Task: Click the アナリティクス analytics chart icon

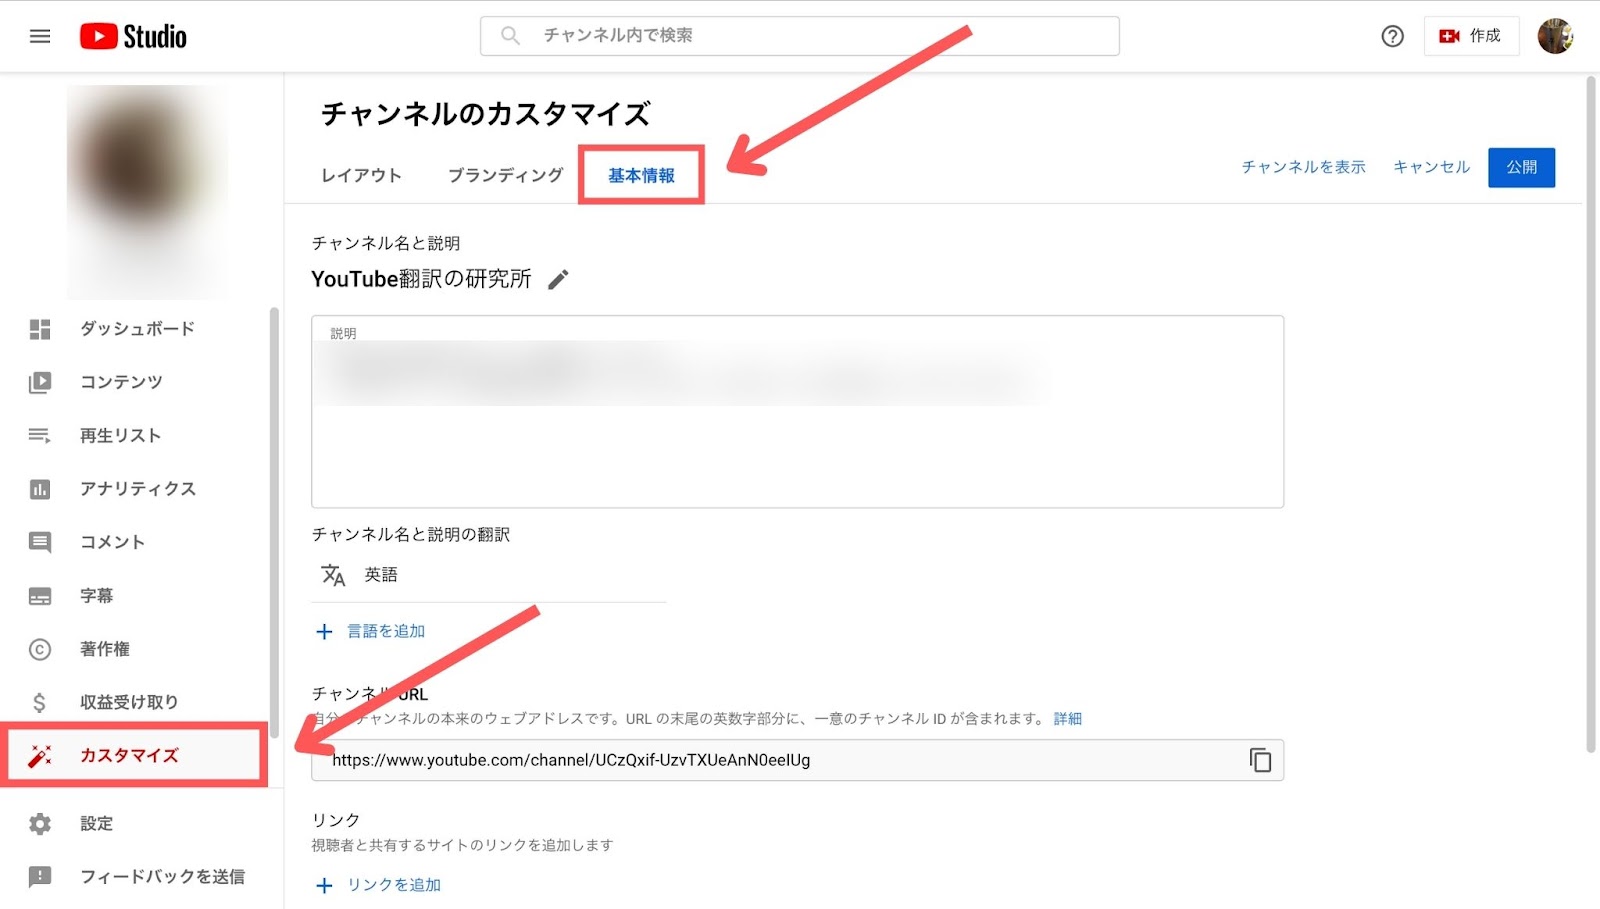Action: (x=40, y=489)
